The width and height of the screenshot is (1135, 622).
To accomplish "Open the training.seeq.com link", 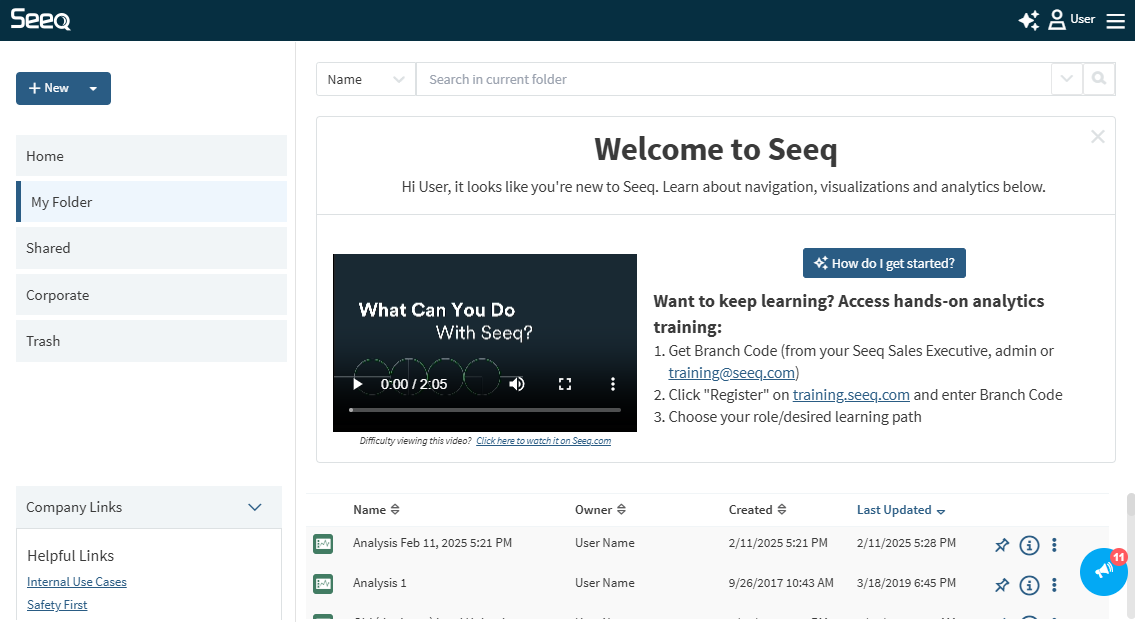I will (851, 394).
